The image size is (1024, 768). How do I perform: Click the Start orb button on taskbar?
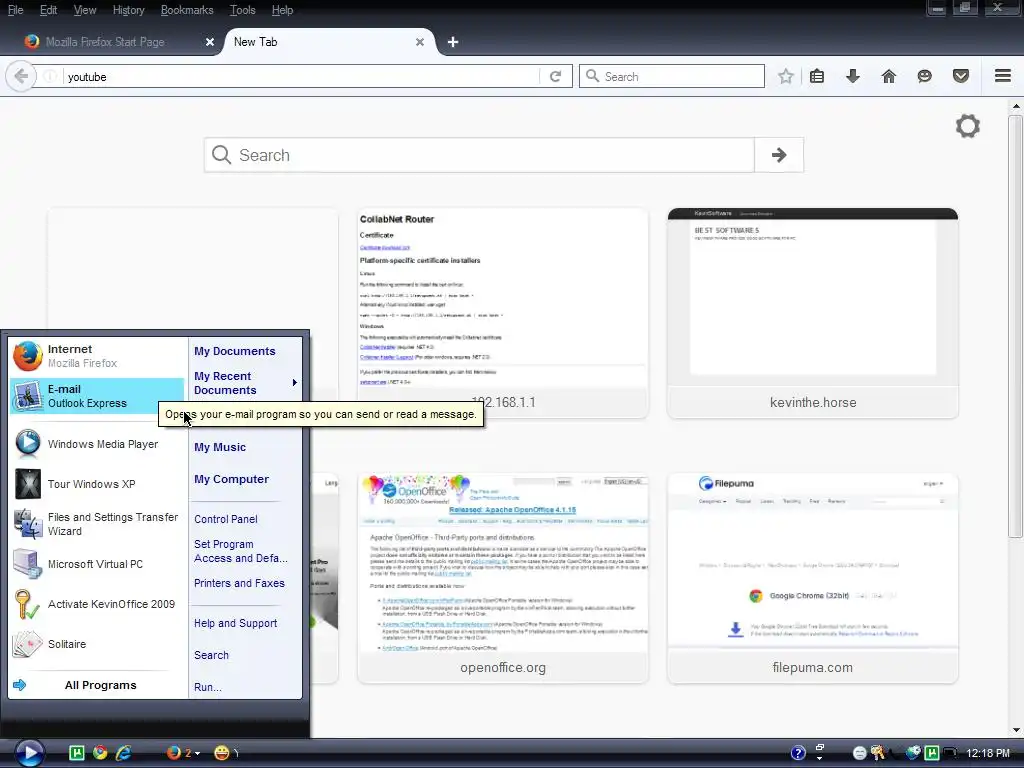click(x=29, y=752)
